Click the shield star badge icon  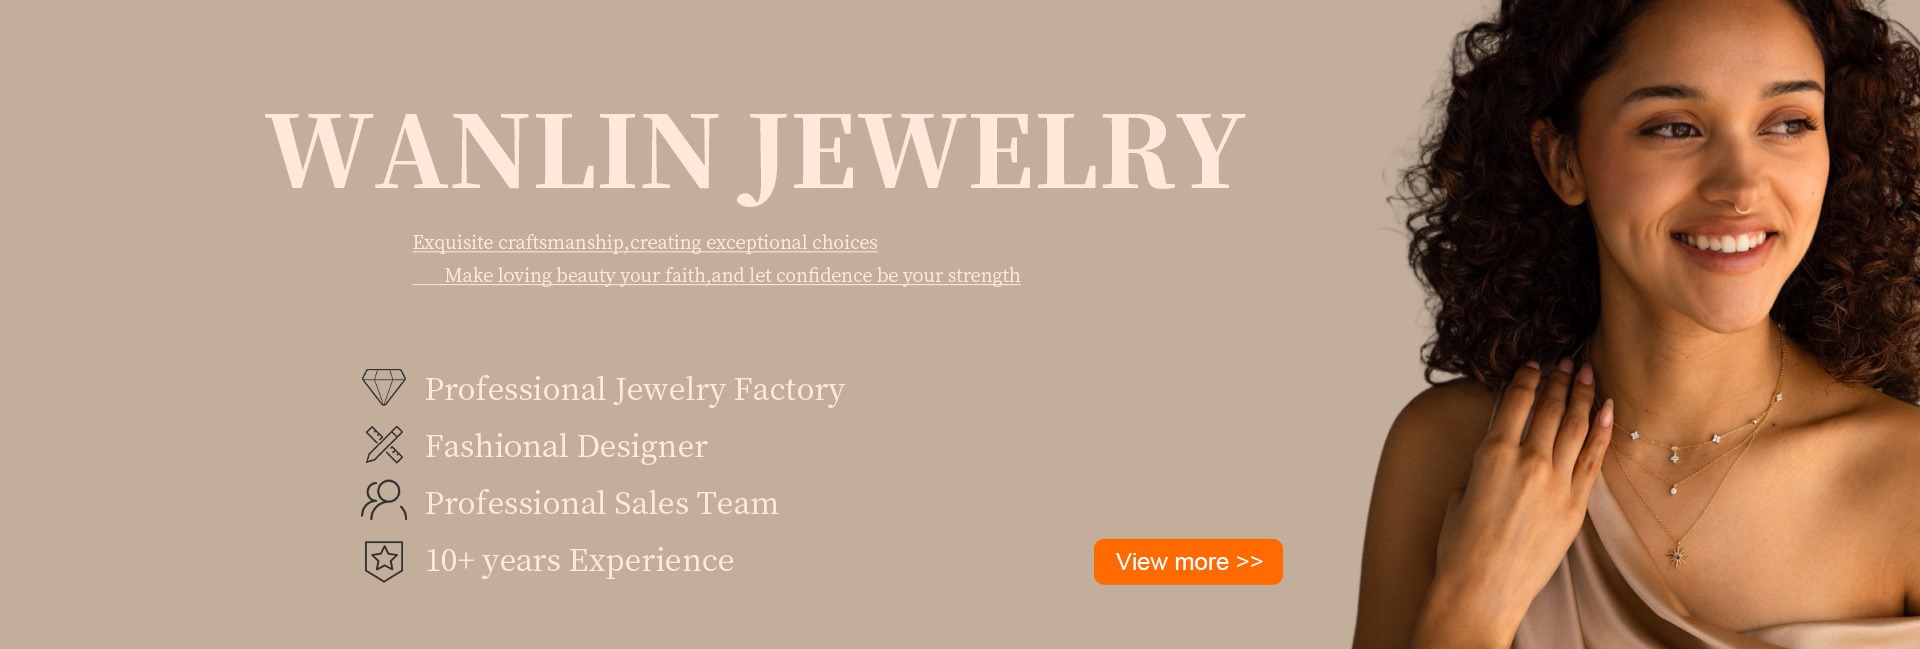click(x=384, y=560)
